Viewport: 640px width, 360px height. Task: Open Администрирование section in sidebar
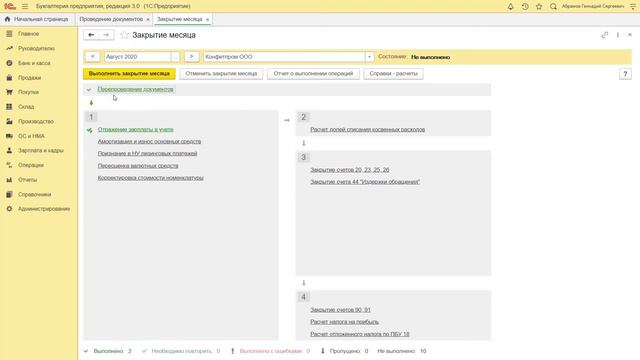(44, 209)
